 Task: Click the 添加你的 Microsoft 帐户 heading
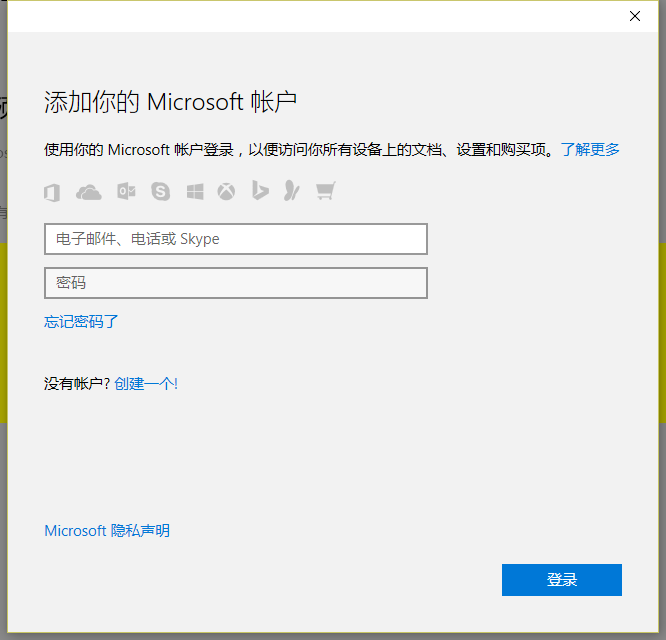[x=170, y=102]
